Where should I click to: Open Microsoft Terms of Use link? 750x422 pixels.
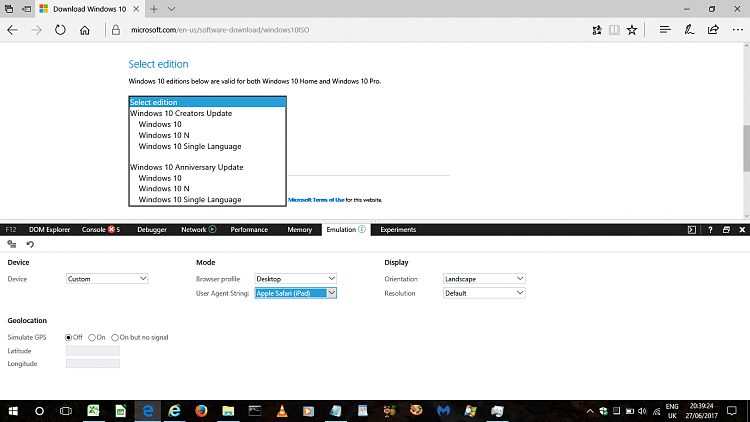(316, 200)
